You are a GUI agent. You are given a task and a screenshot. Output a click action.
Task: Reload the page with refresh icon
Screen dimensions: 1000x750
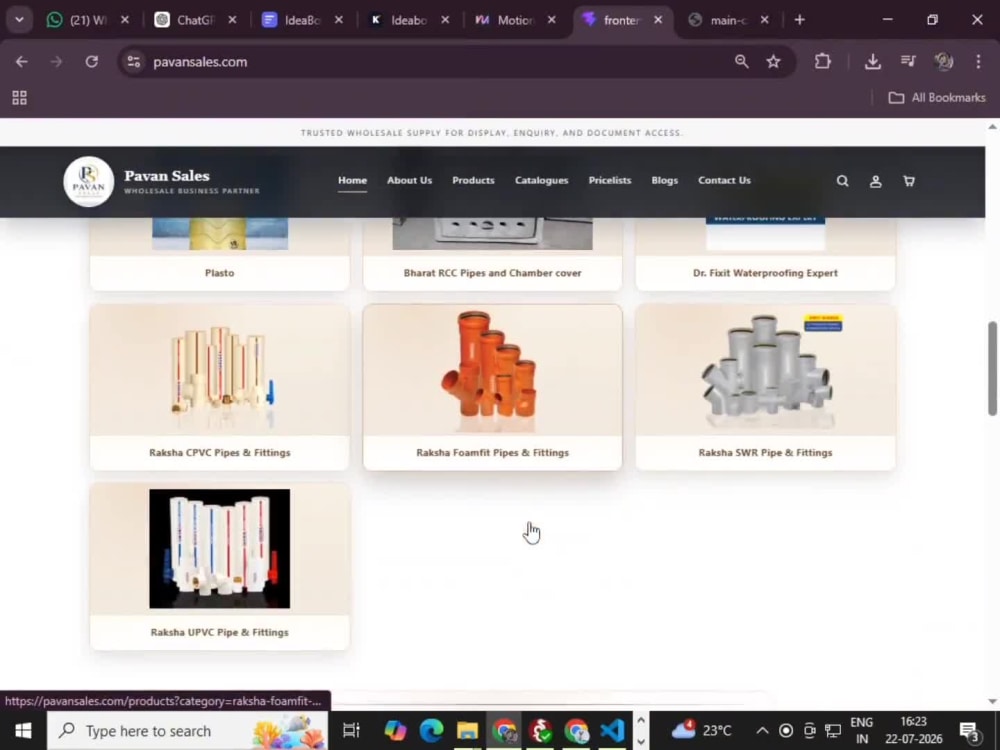(x=92, y=61)
